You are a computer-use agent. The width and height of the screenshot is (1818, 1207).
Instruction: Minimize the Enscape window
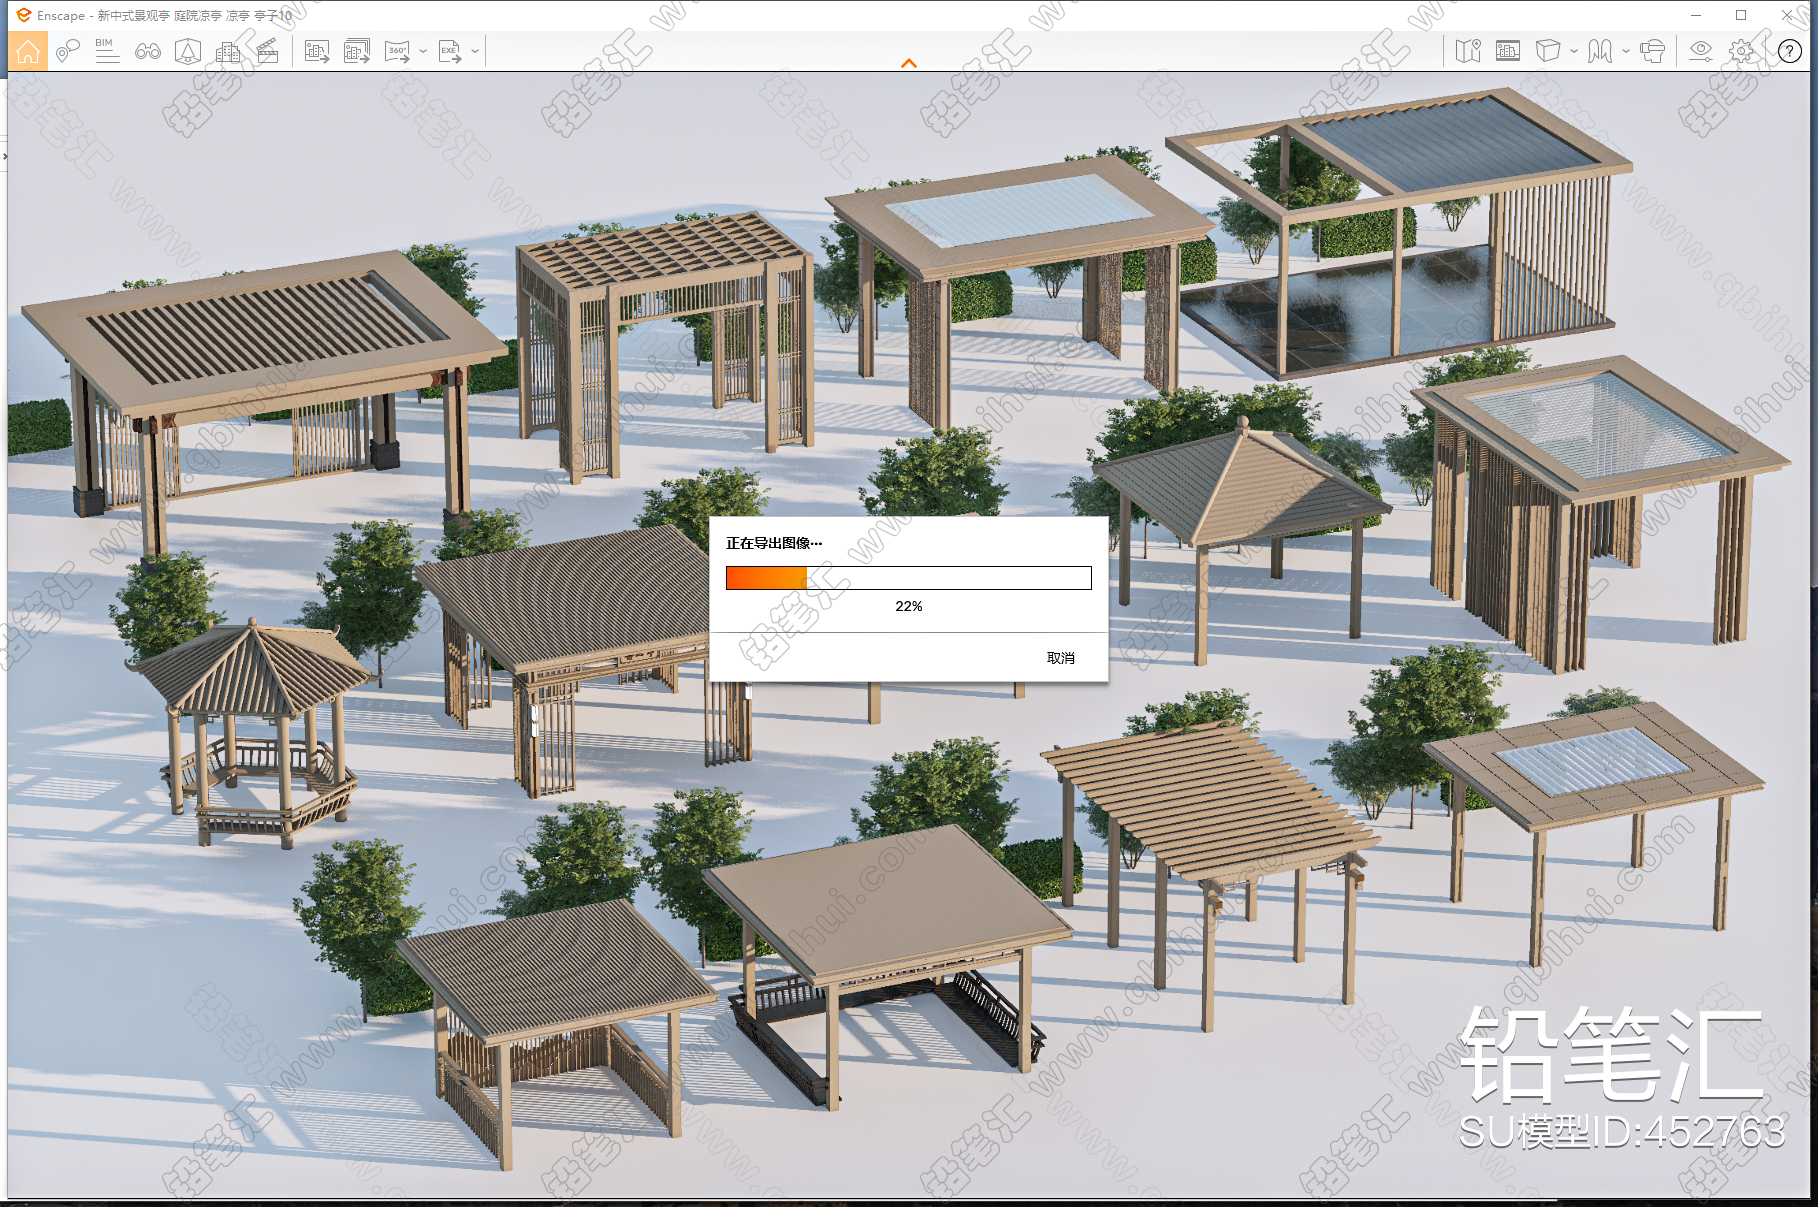coord(1696,15)
